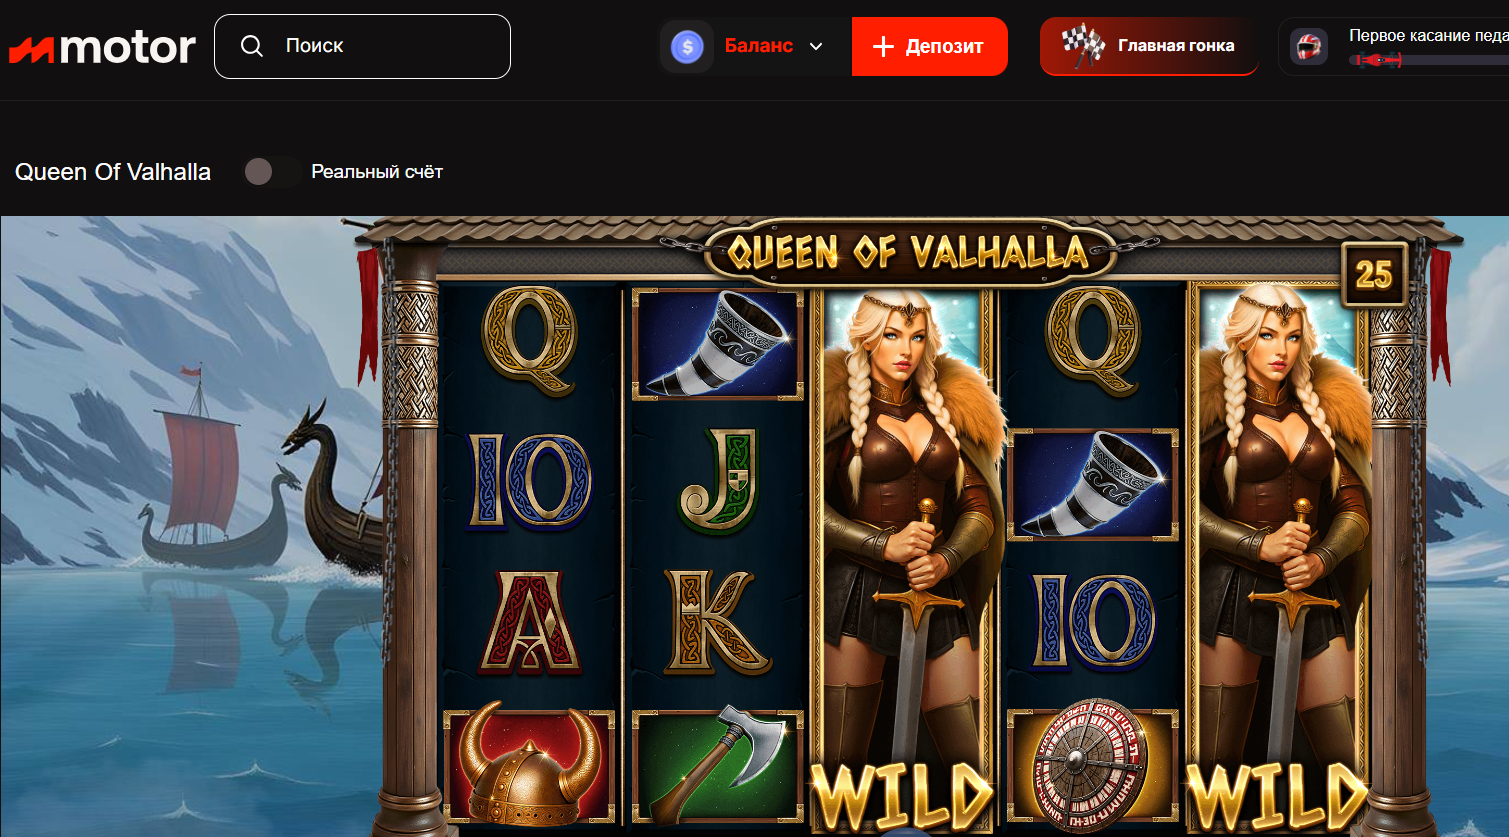The width and height of the screenshot is (1509, 837).
Task: Click the blue dollar coin icon
Action: (687, 46)
